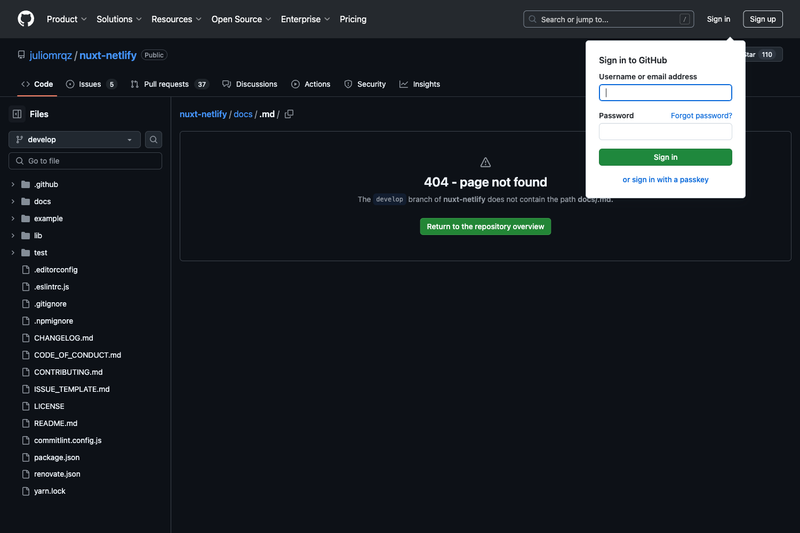
Task: Open the Issues tab
Action: [x=91, y=84]
